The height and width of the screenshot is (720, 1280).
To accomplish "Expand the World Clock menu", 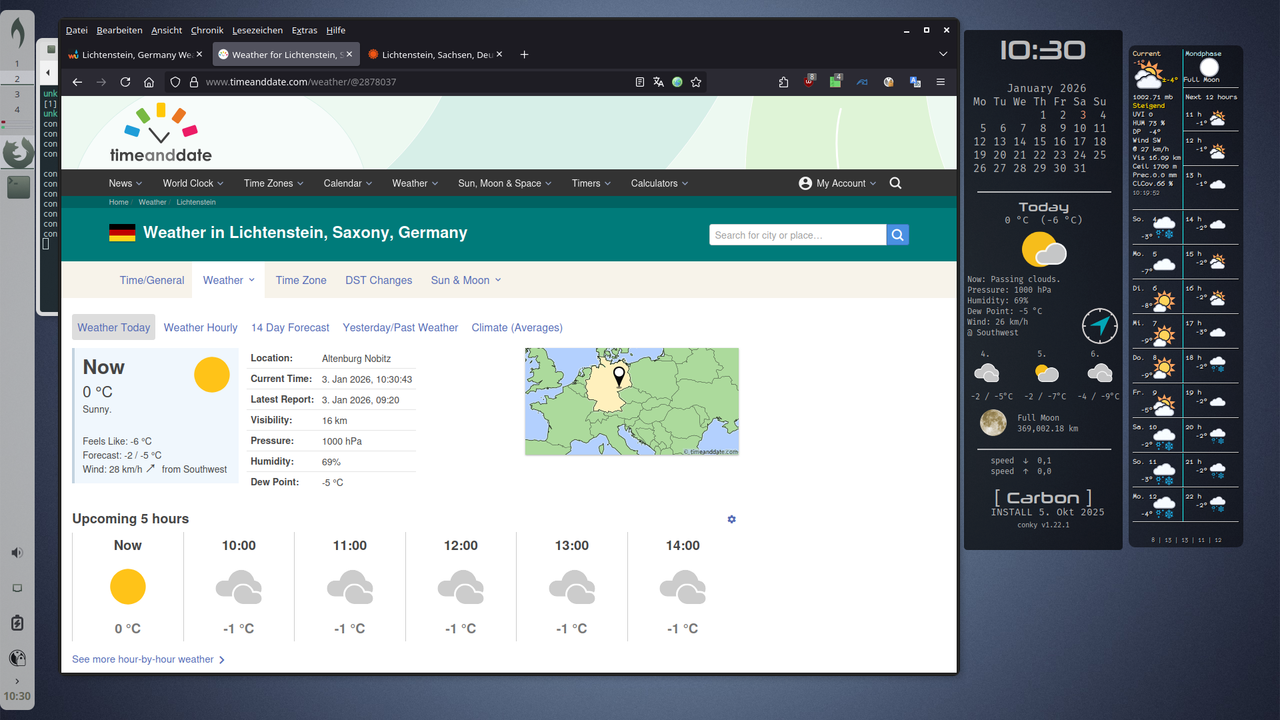I will [193, 183].
